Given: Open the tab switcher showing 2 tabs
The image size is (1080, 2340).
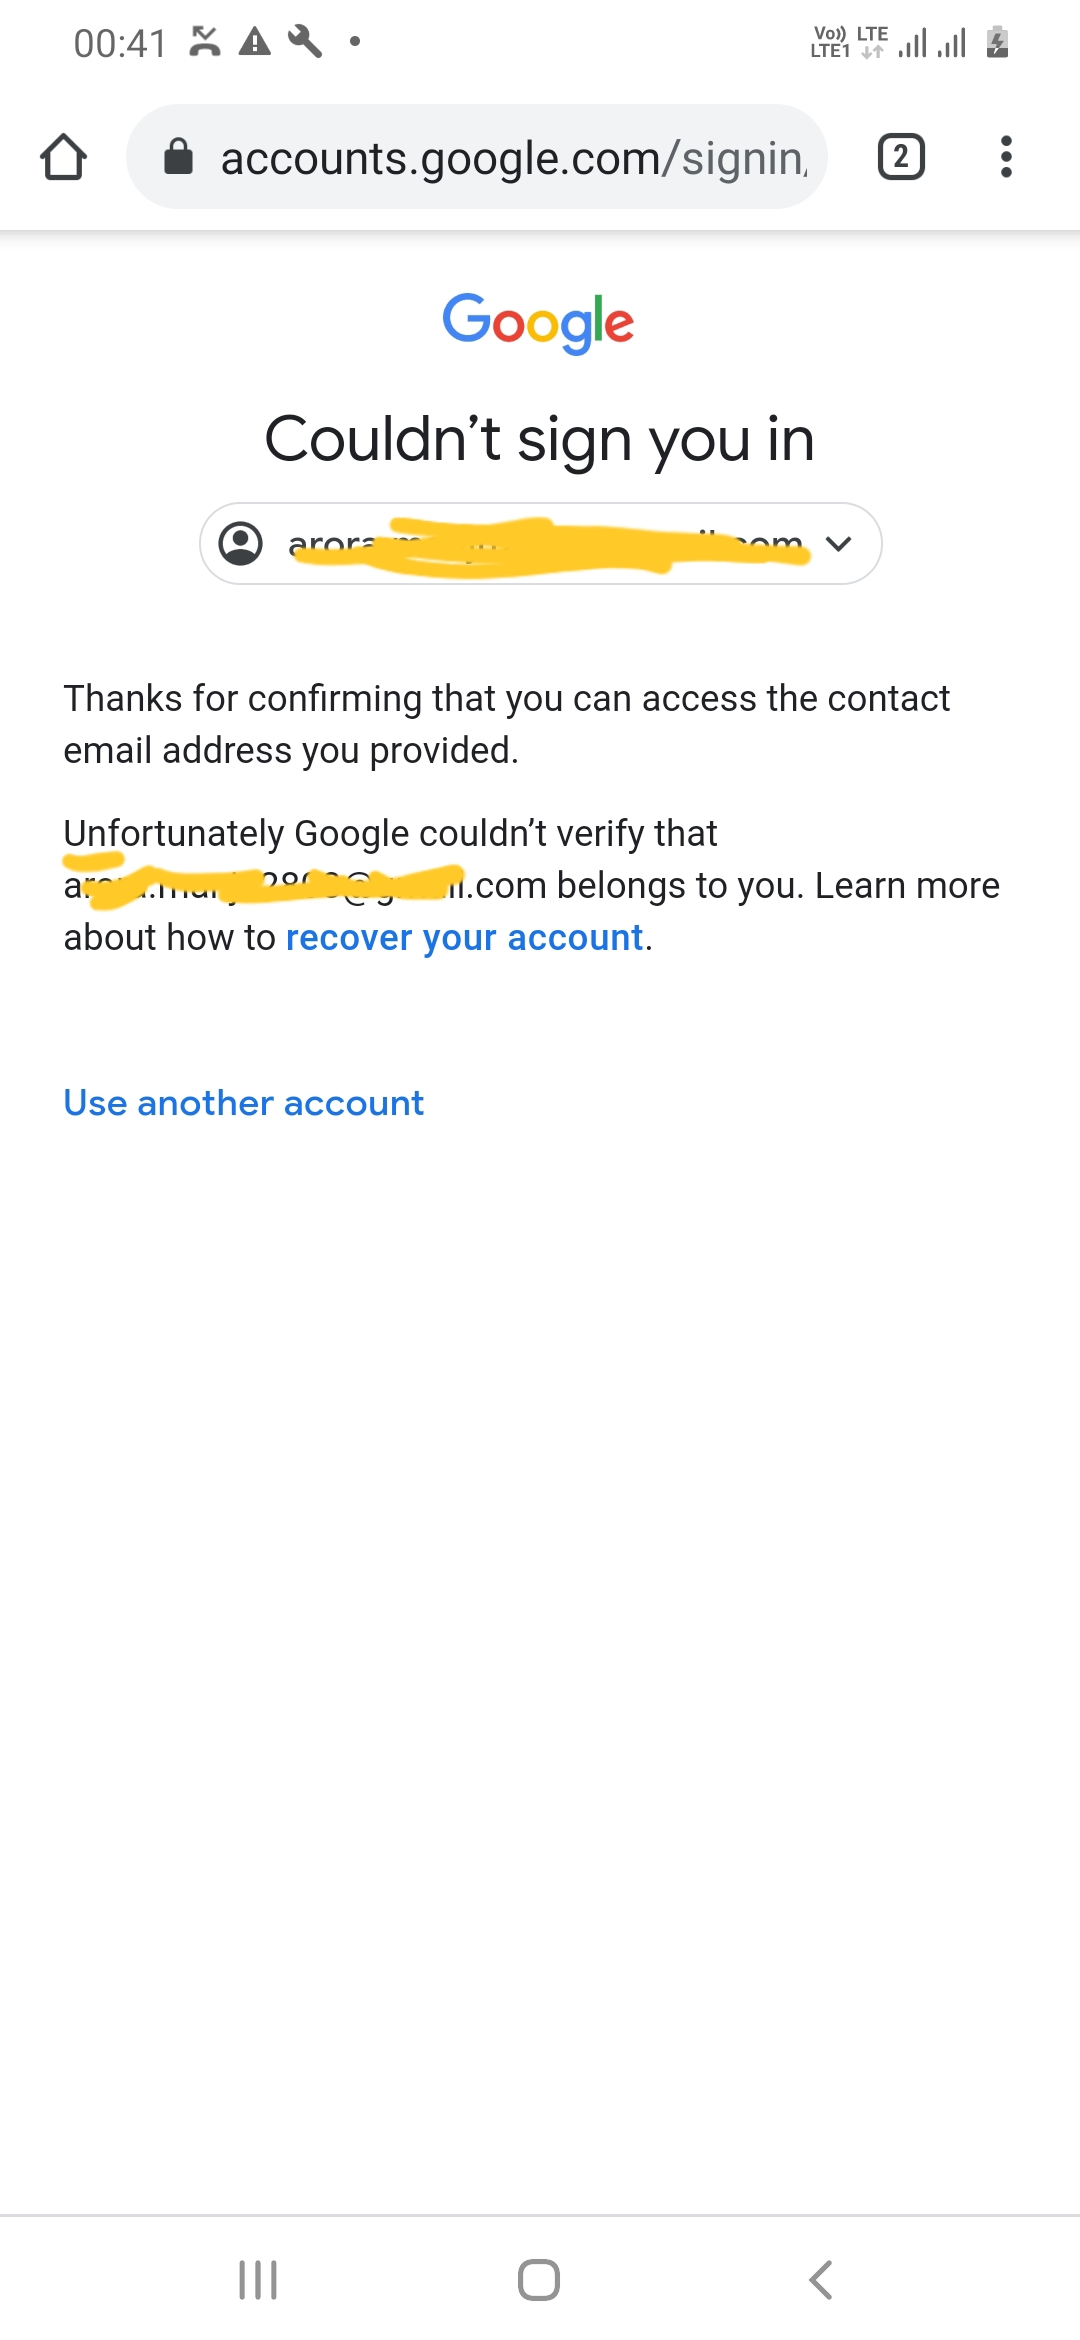Looking at the screenshot, I should [x=901, y=157].
